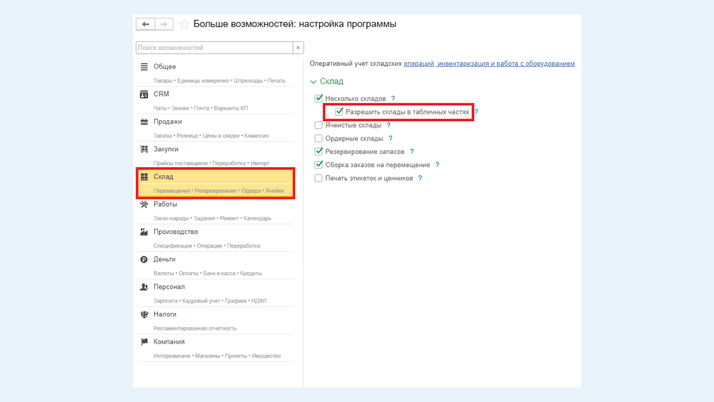
Task: Click the Налоги emblem icon
Action: click(x=144, y=314)
